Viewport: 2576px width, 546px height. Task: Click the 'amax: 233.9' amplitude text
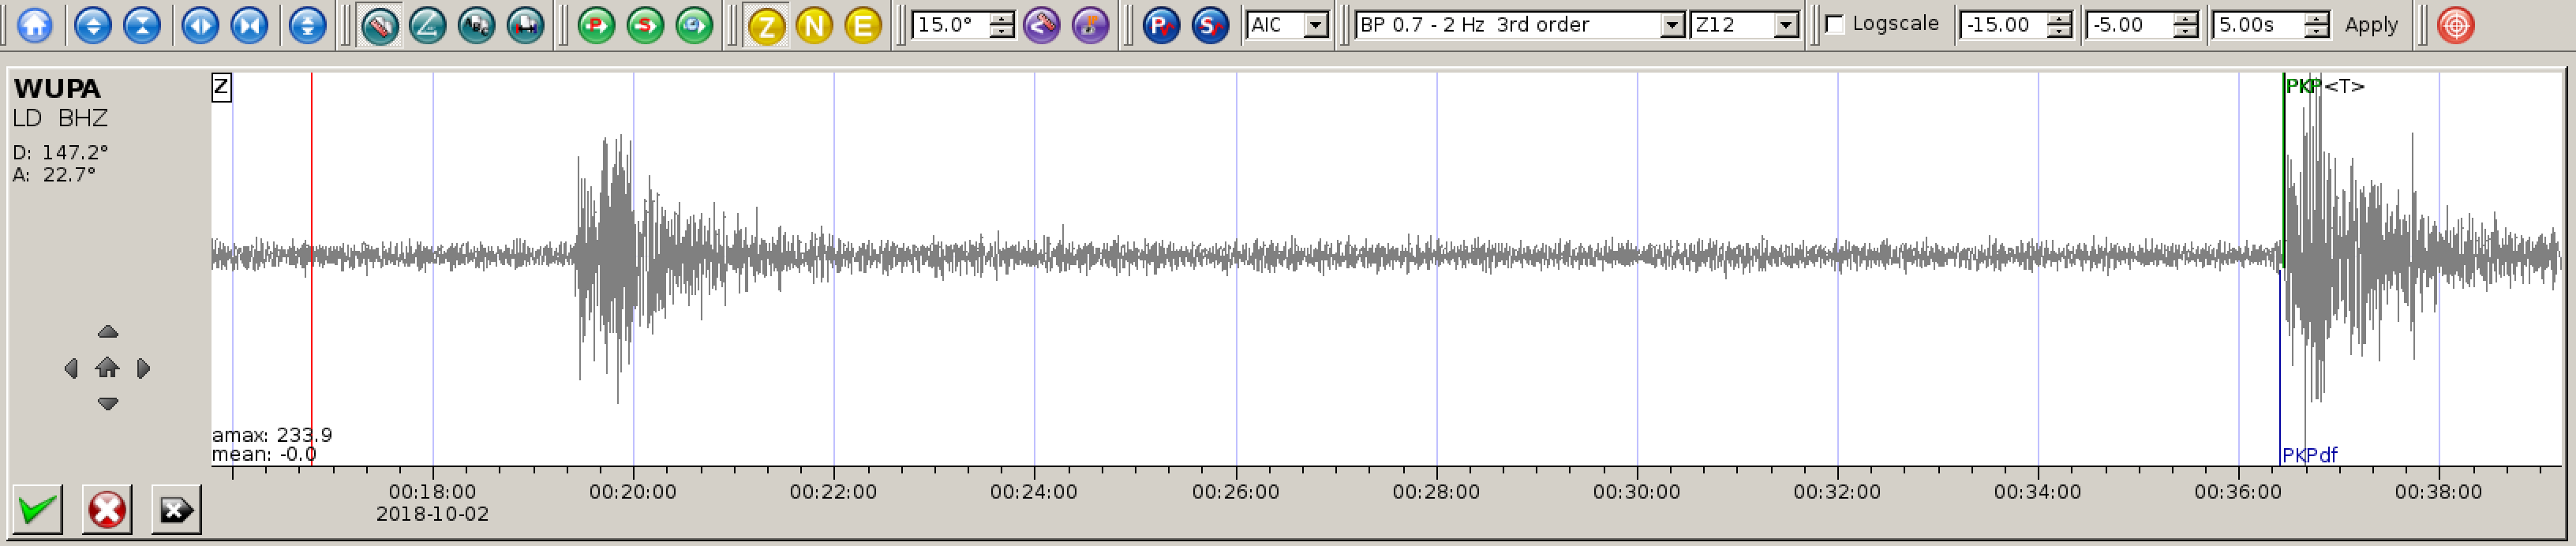click(x=272, y=435)
